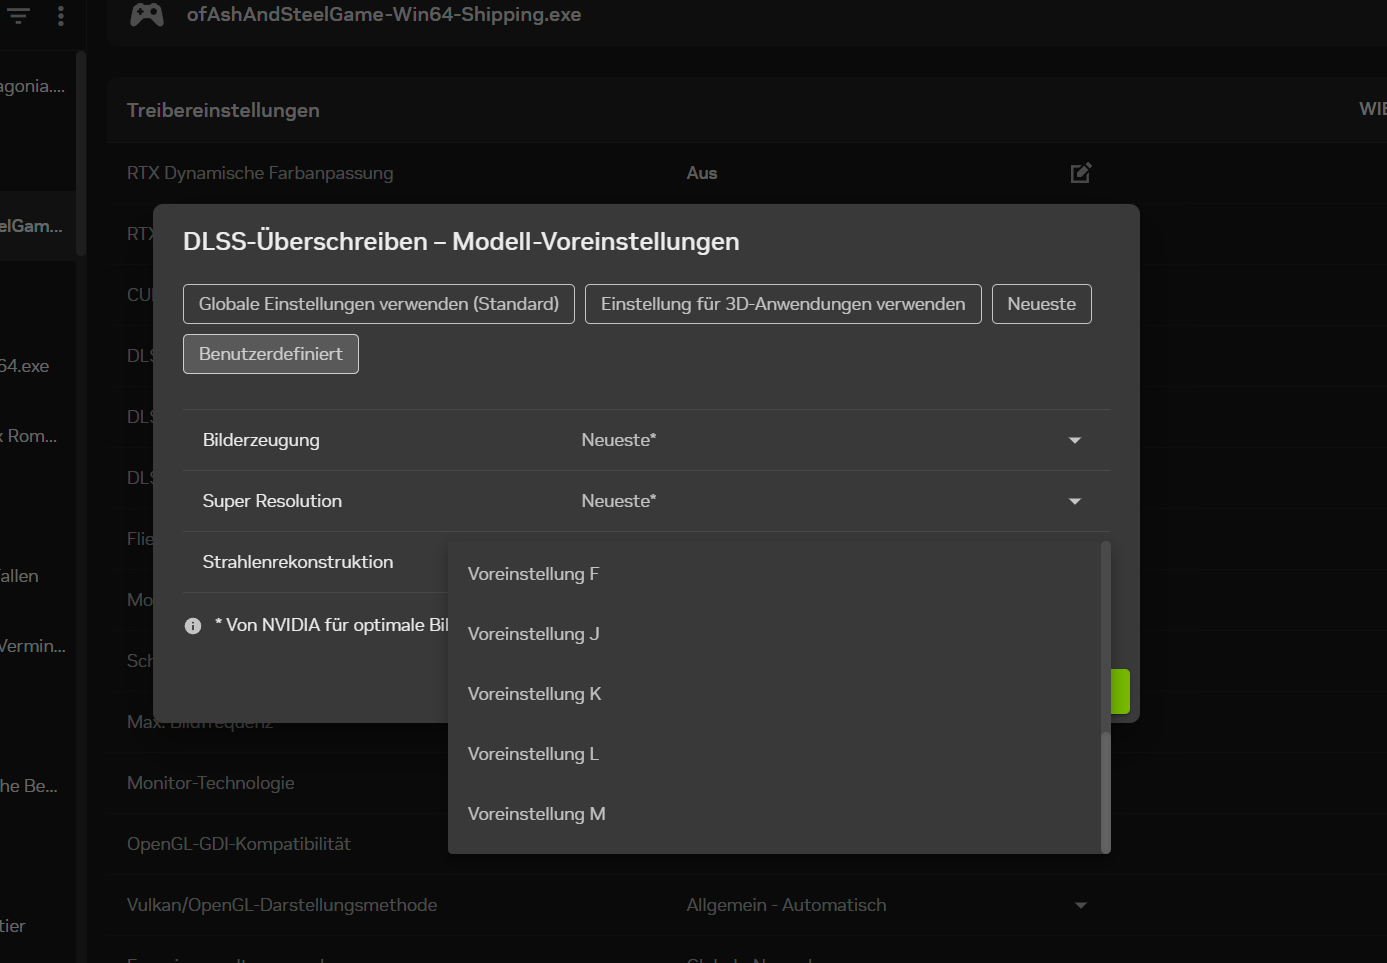
Task: Select the sidebar entry ending in 64.exe
Action: coord(24,366)
